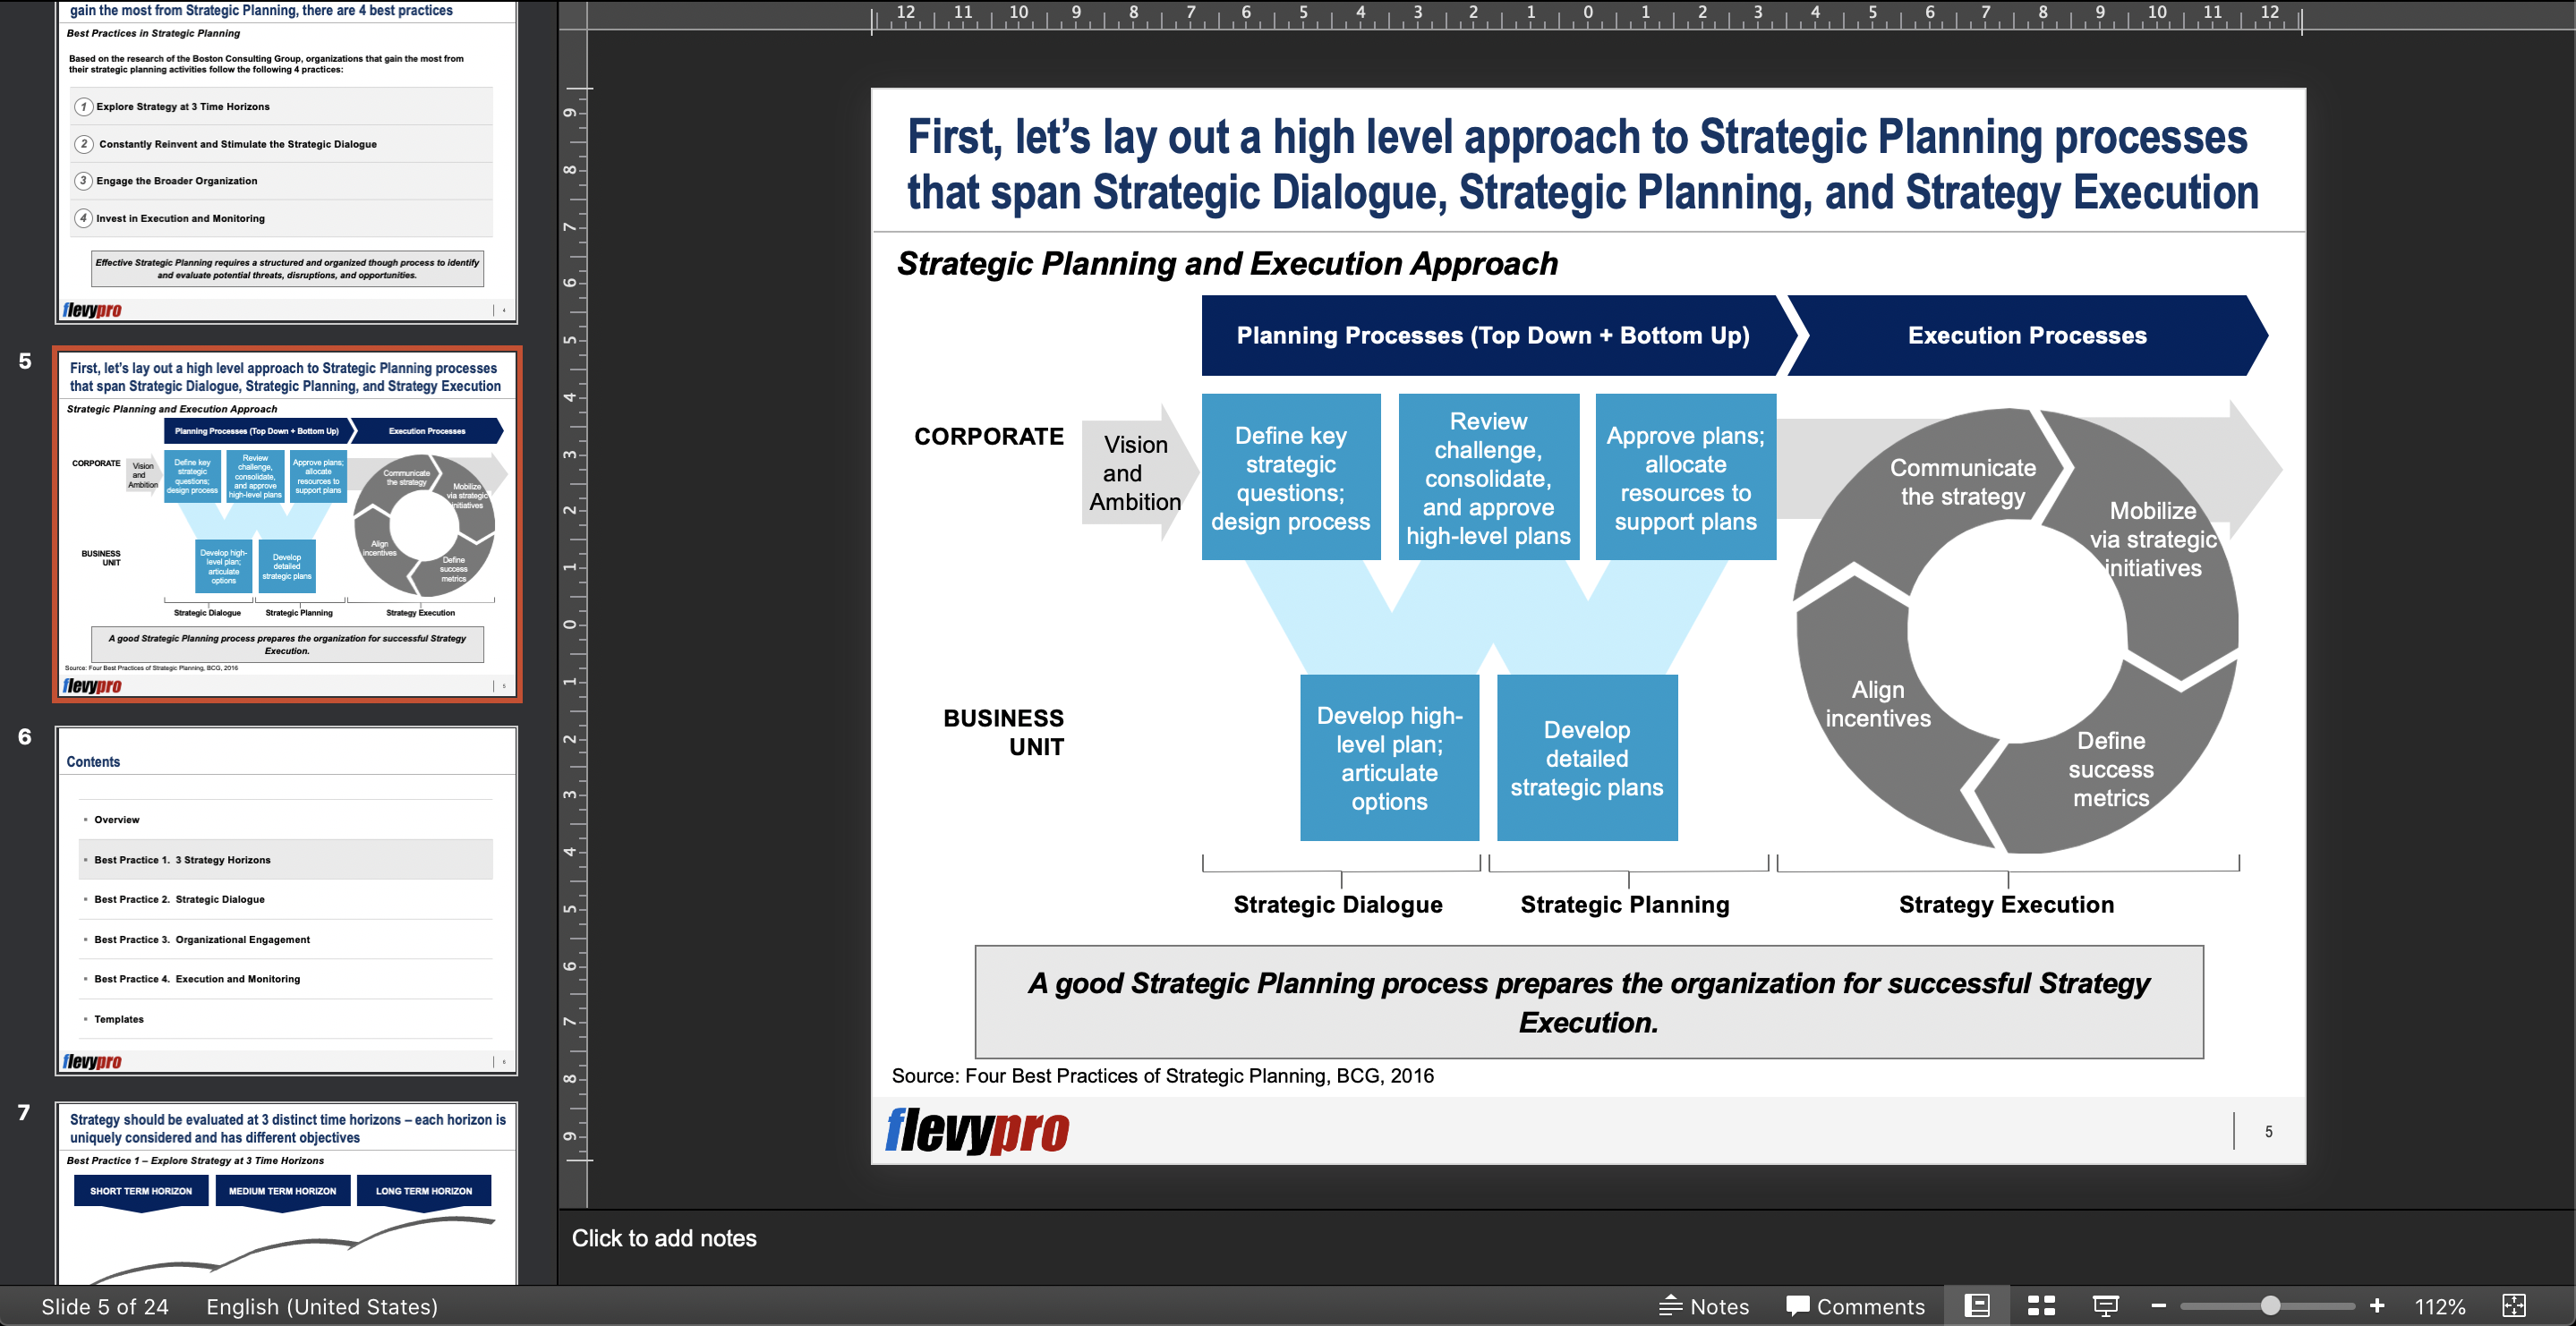Select the Best Practices slide thumbnail

(x=287, y=160)
